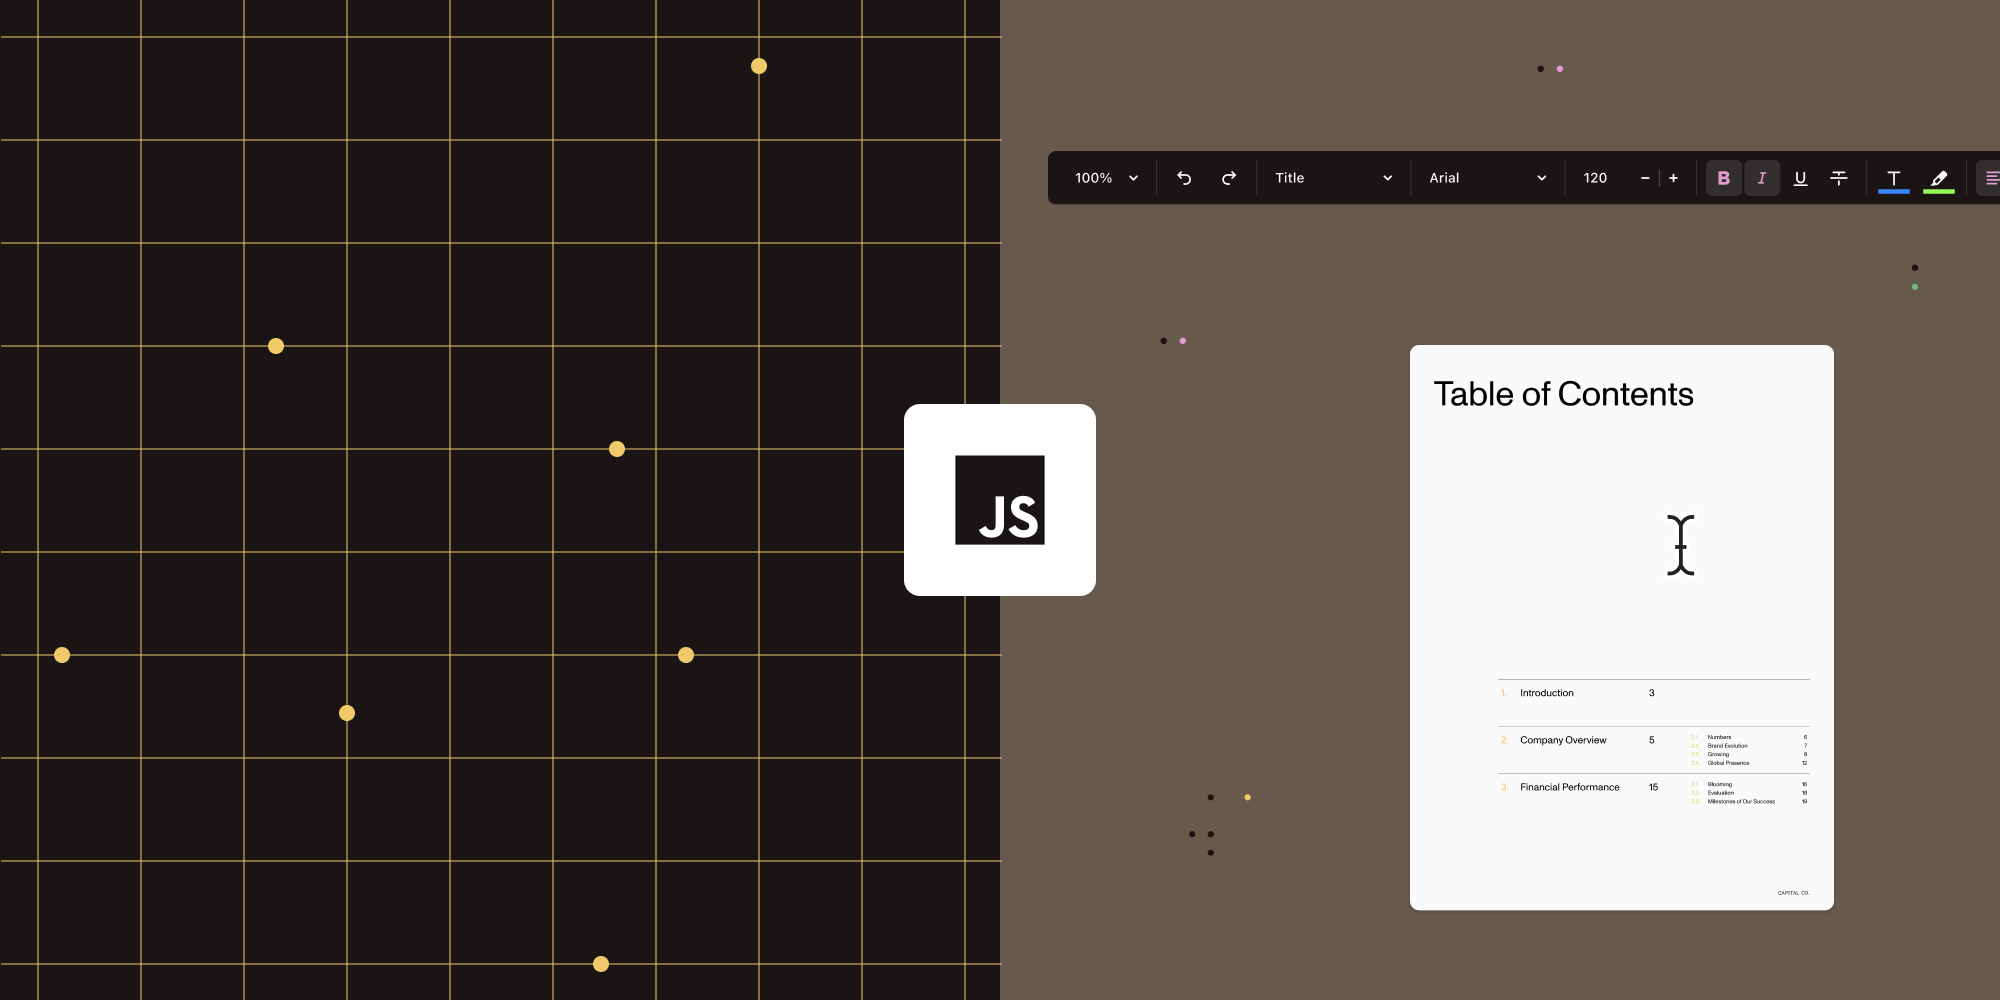Click the JS logo badge
Viewport: 2000px width, 1000px height.
click(999, 499)
